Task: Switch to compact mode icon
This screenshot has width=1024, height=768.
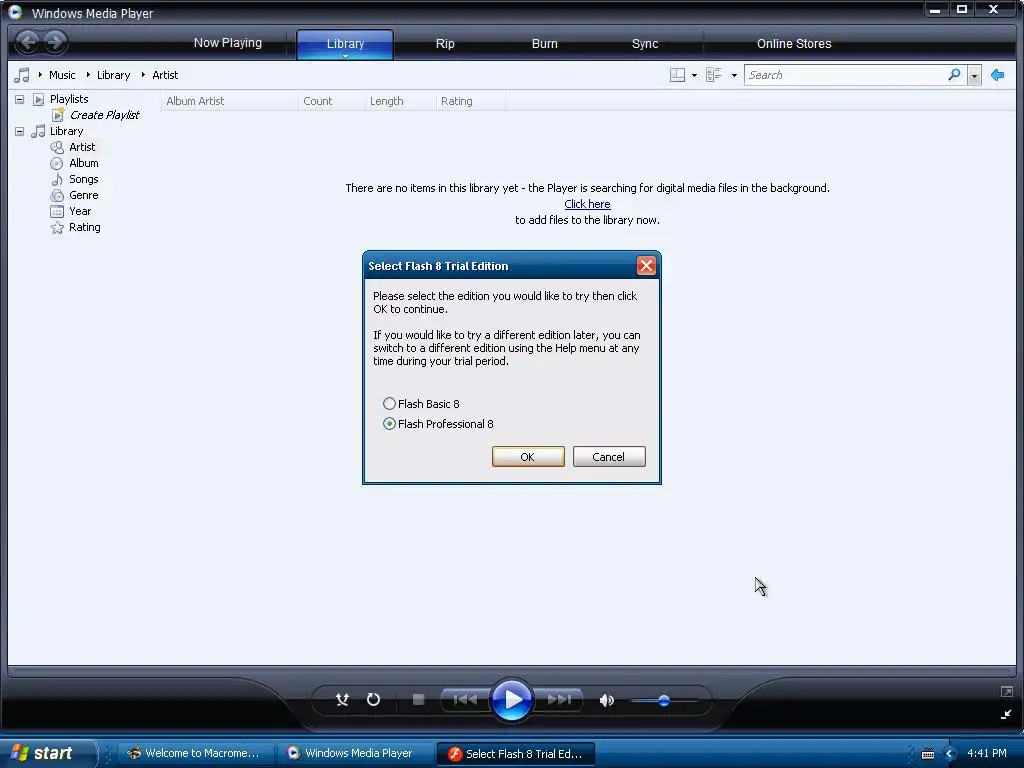Action: coord(1006,714)
